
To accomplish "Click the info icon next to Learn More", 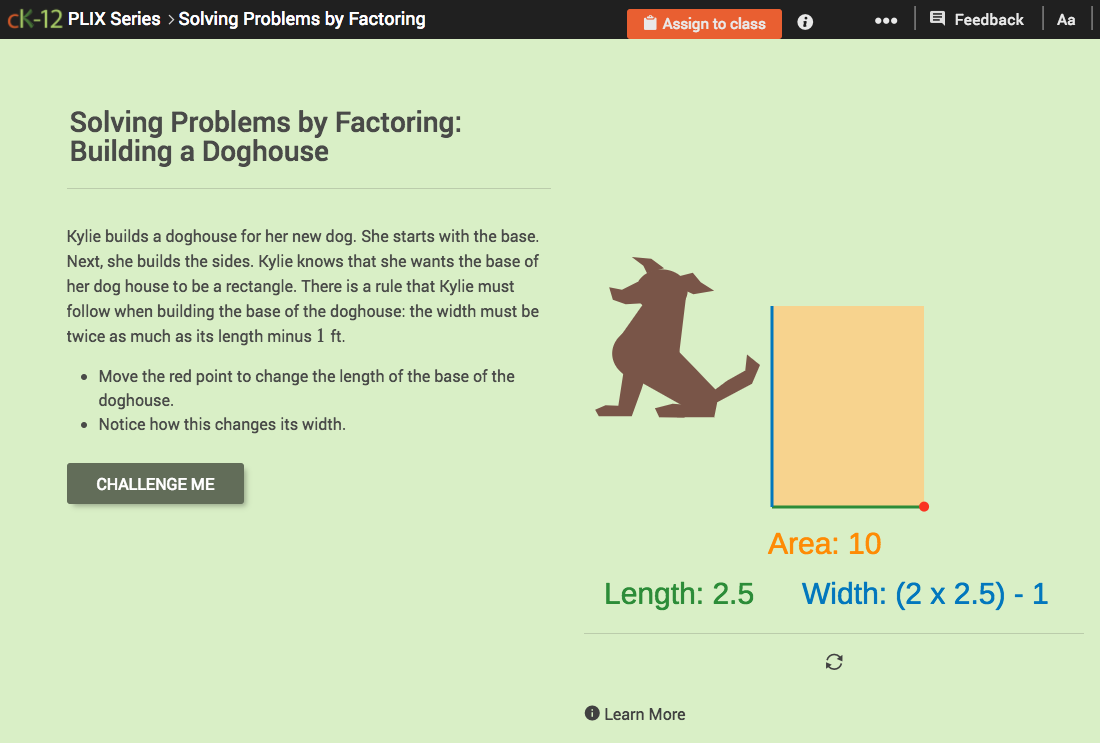I will pyautogui.click(x=592, y=714).
